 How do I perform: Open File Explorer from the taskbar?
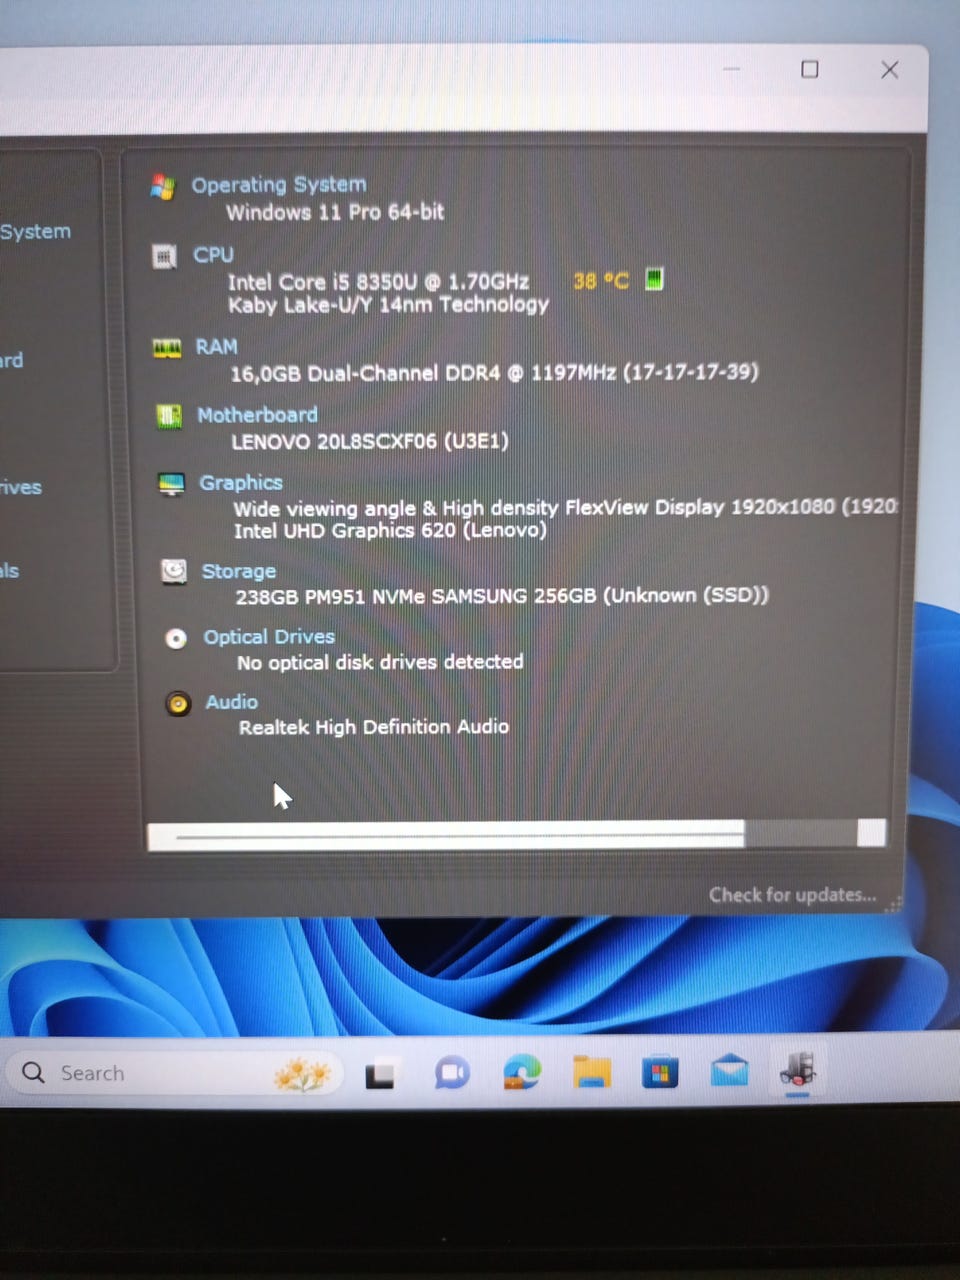[592, 1073]
